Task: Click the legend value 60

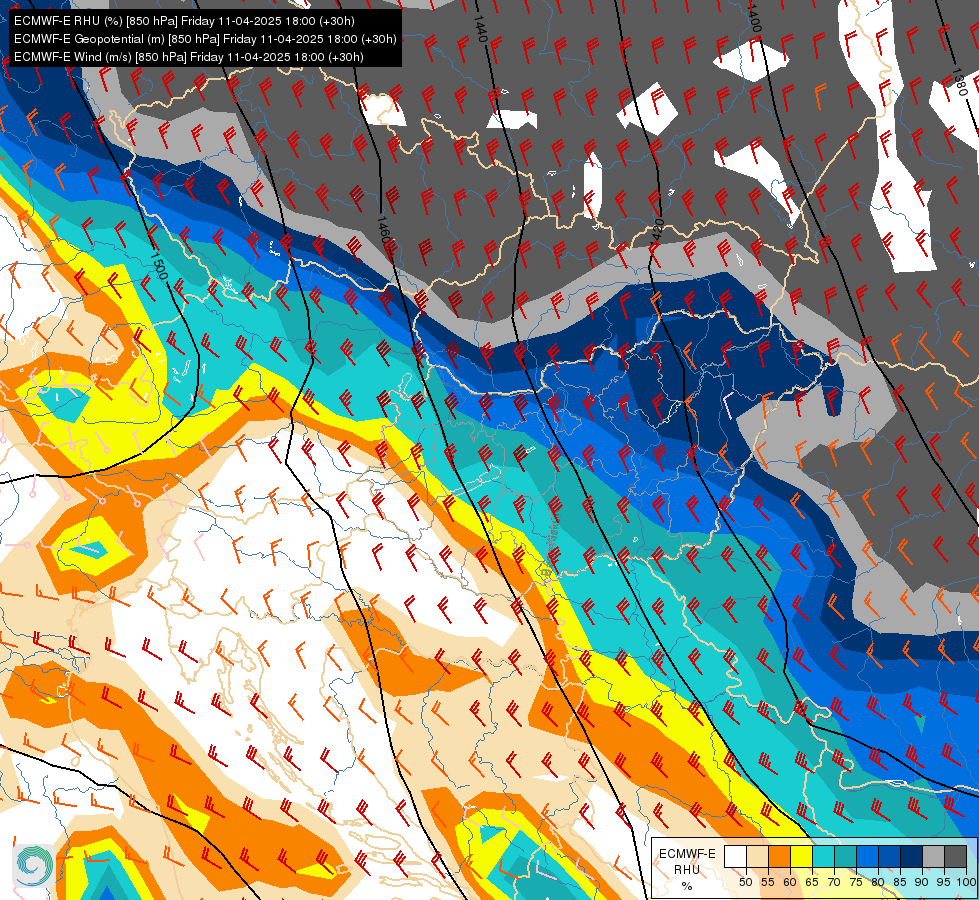Action: pyautogui.click(x=790, y=882)
